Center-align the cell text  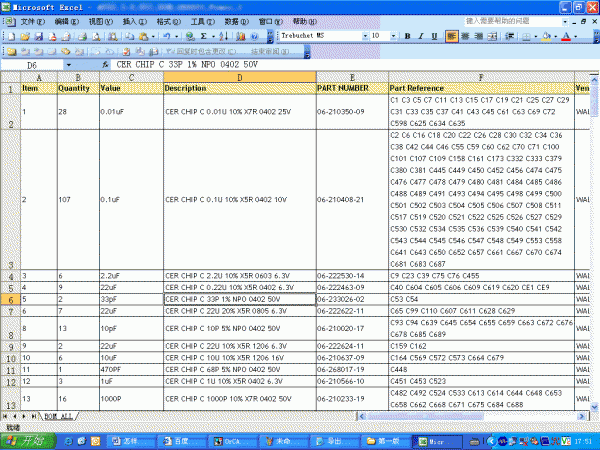point(465,36)
